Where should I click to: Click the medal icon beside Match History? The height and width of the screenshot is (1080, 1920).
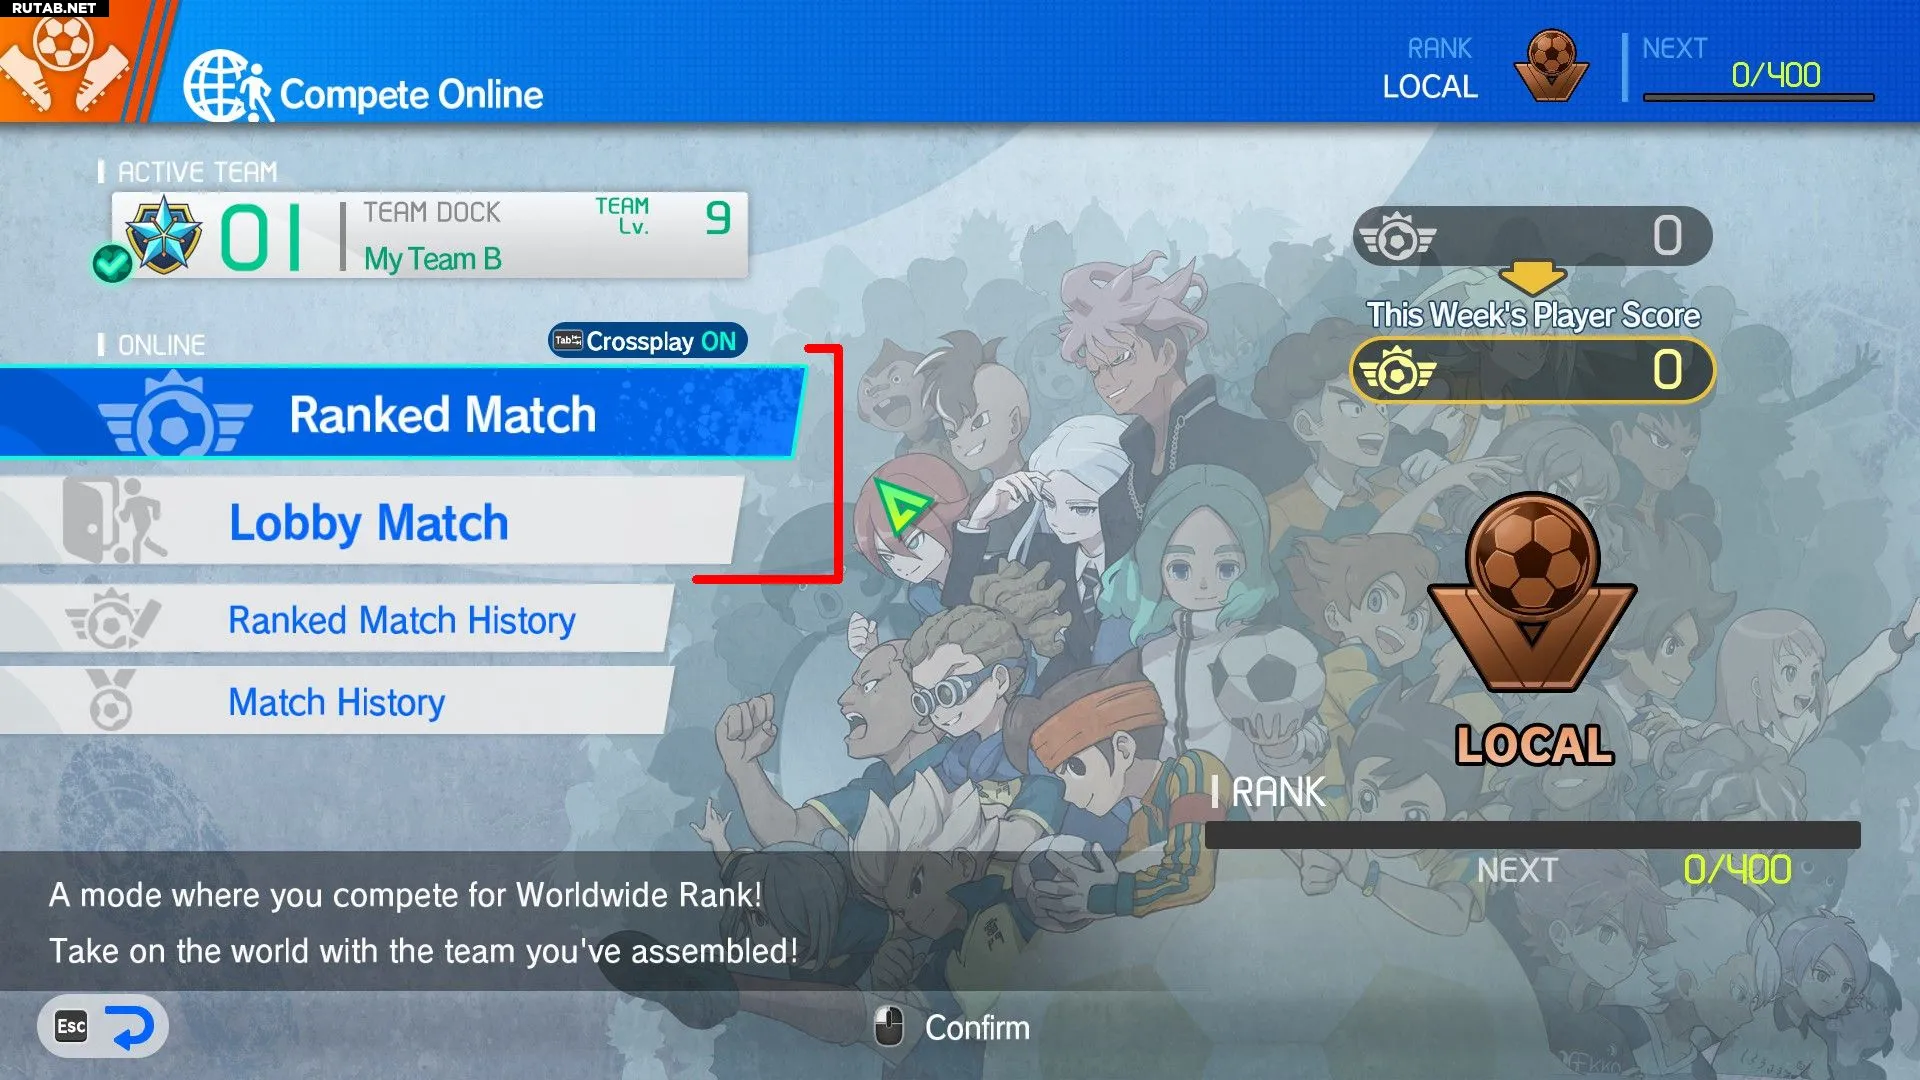coord(111,700)
